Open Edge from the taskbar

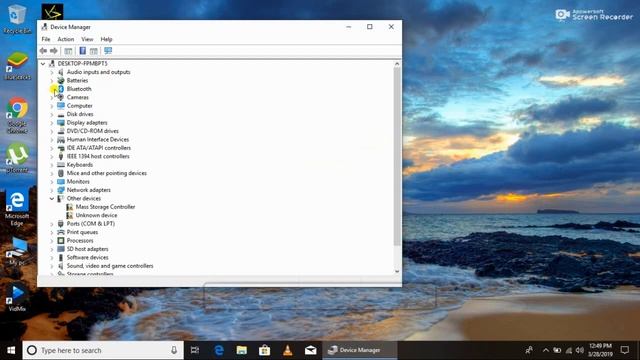pyautogui.click(x=219, y=350)
